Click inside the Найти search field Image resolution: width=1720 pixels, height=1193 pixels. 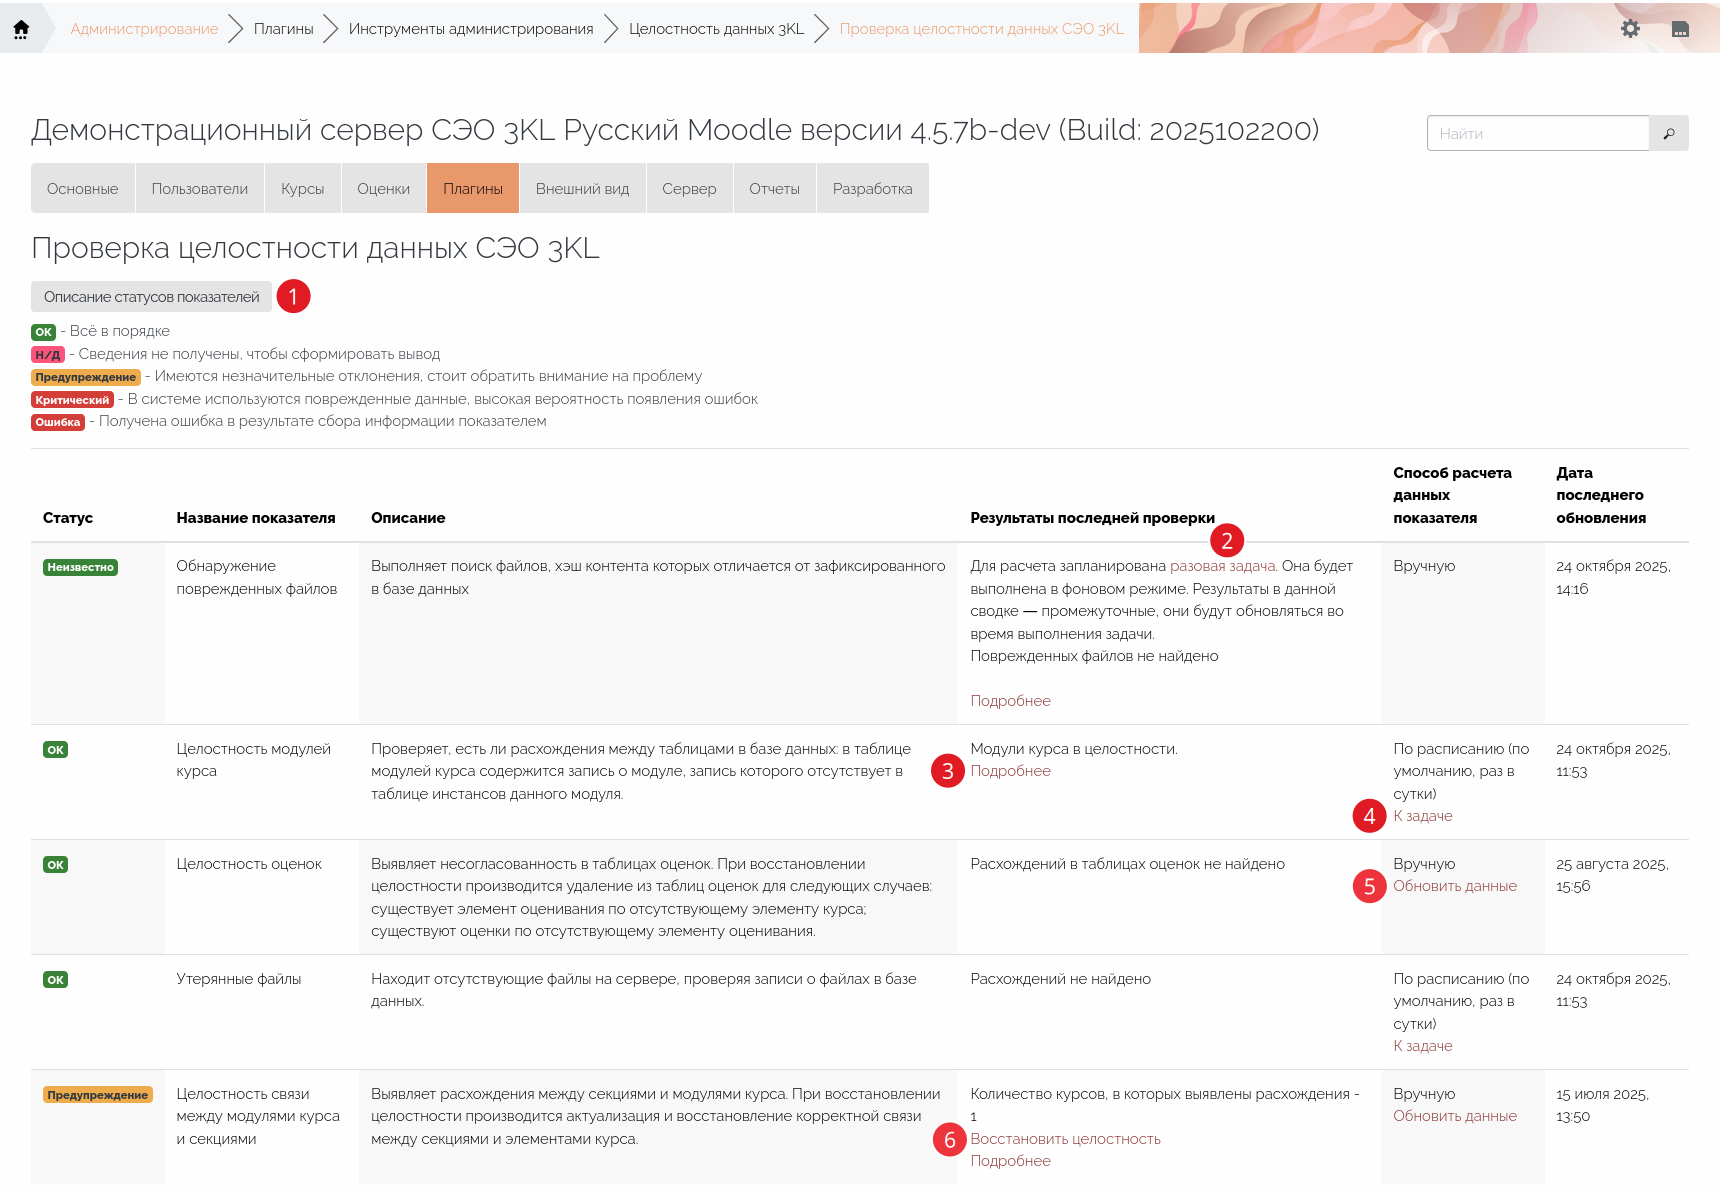pos(1537,133)
